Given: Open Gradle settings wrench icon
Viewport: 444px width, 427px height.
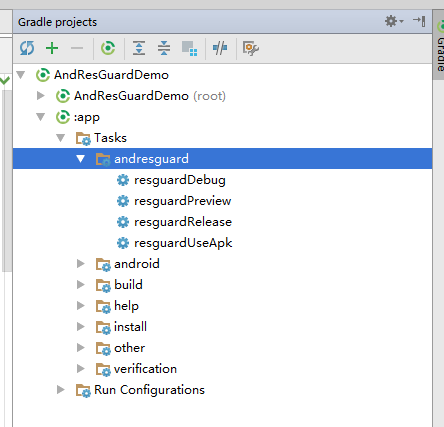Looking at the screenshot, I should pyautogui.click(x=251, y=48).
